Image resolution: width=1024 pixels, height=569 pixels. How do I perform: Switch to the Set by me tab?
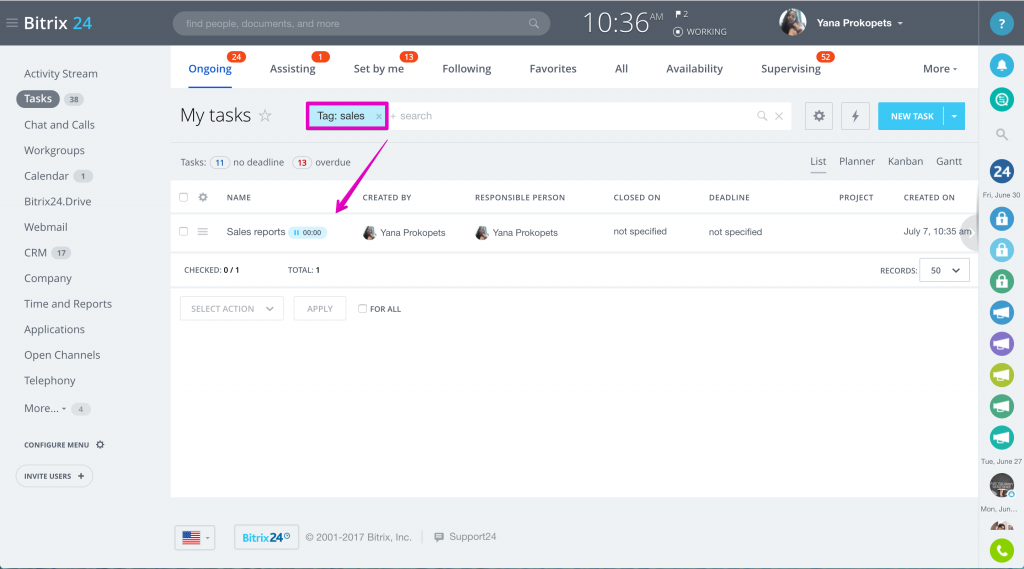tap(379, 69)
